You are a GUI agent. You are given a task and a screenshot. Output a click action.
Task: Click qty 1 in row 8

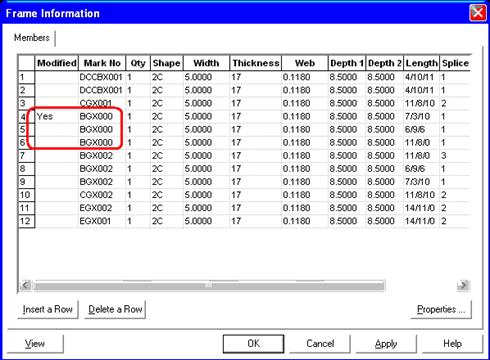click(x=138, y=169)
